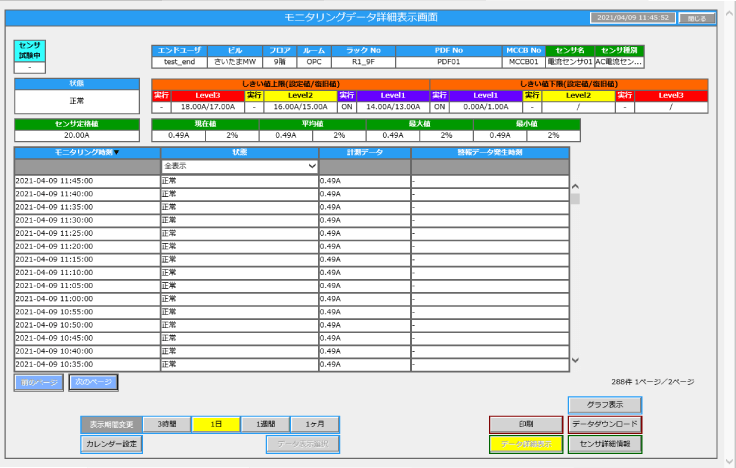Select the 3時間 display period
The width and height of the screenshot is (736, 468).
[x=167, y=424]
